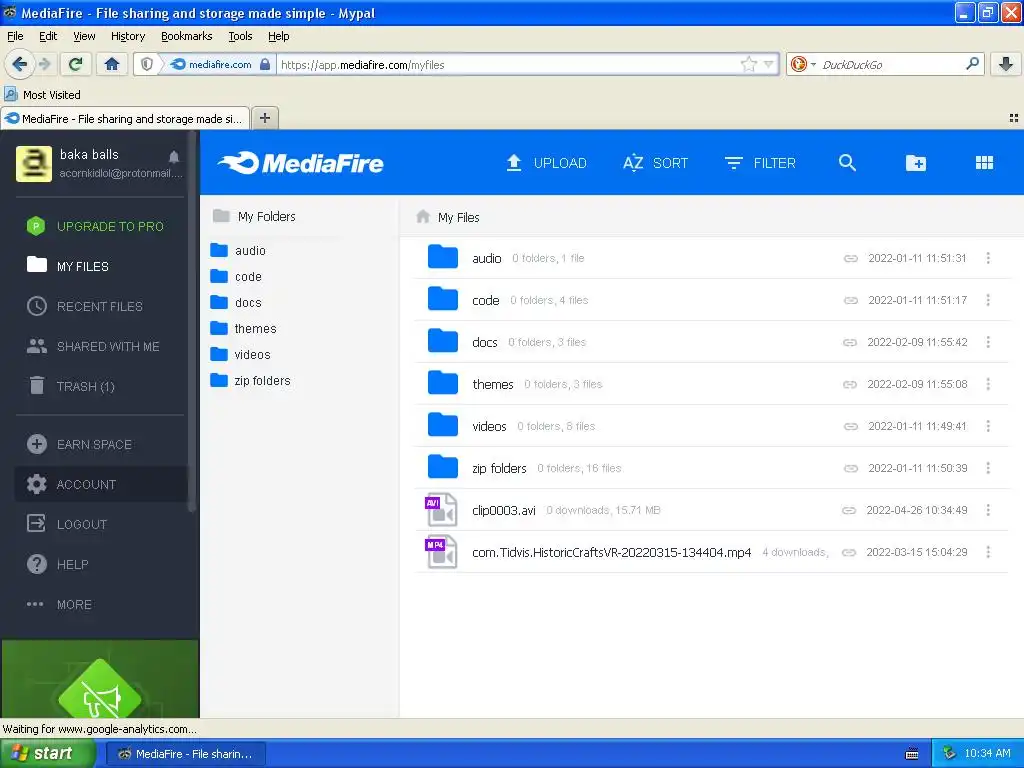
Task: Open the Help menu in browser menu bar
Action: pos(278,36)
